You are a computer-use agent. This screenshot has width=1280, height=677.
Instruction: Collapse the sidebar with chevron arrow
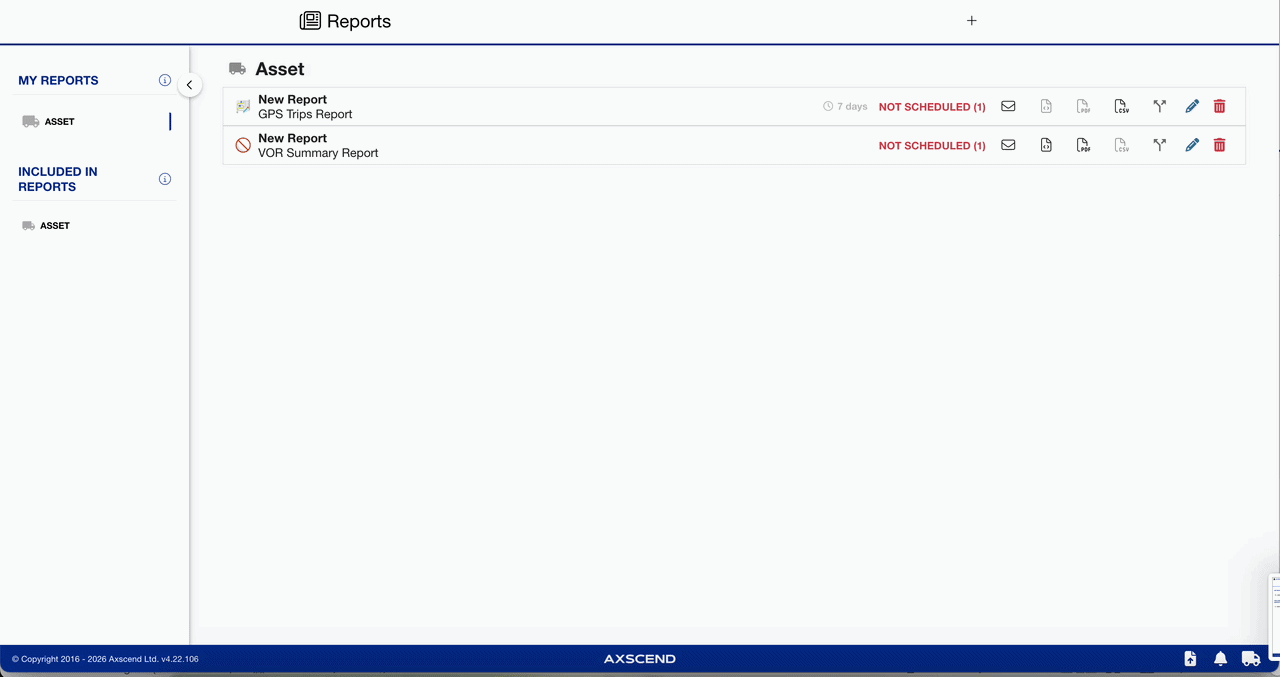(x=189, y=85)
